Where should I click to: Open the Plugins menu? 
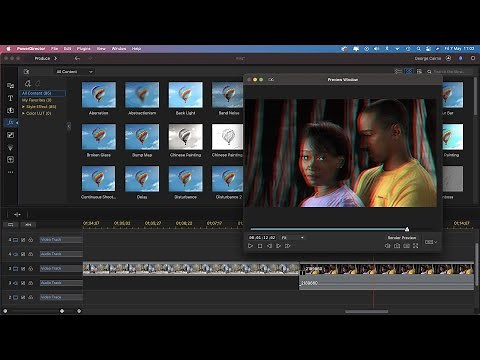pyautogui.click(x=83, y=49)
